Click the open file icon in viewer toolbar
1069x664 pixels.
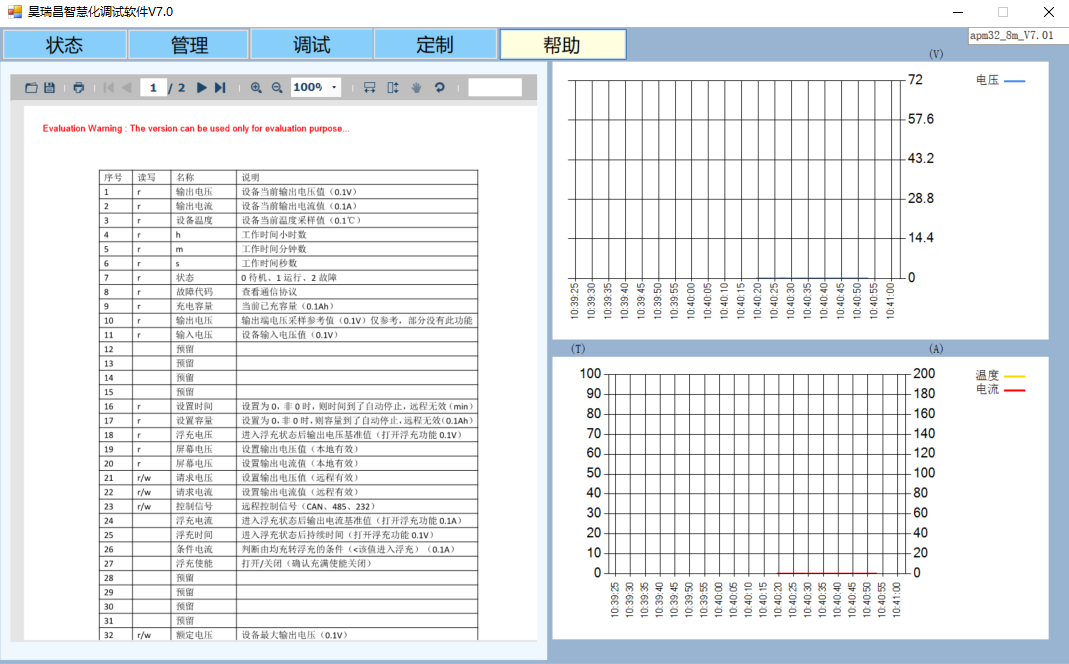click(x=31, y=88)
